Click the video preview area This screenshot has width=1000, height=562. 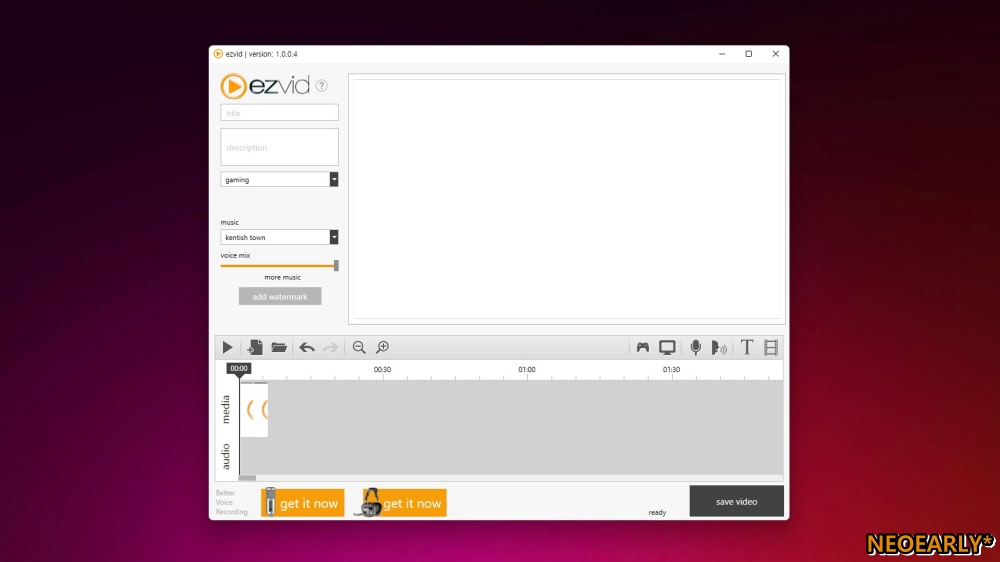point(567,198)
